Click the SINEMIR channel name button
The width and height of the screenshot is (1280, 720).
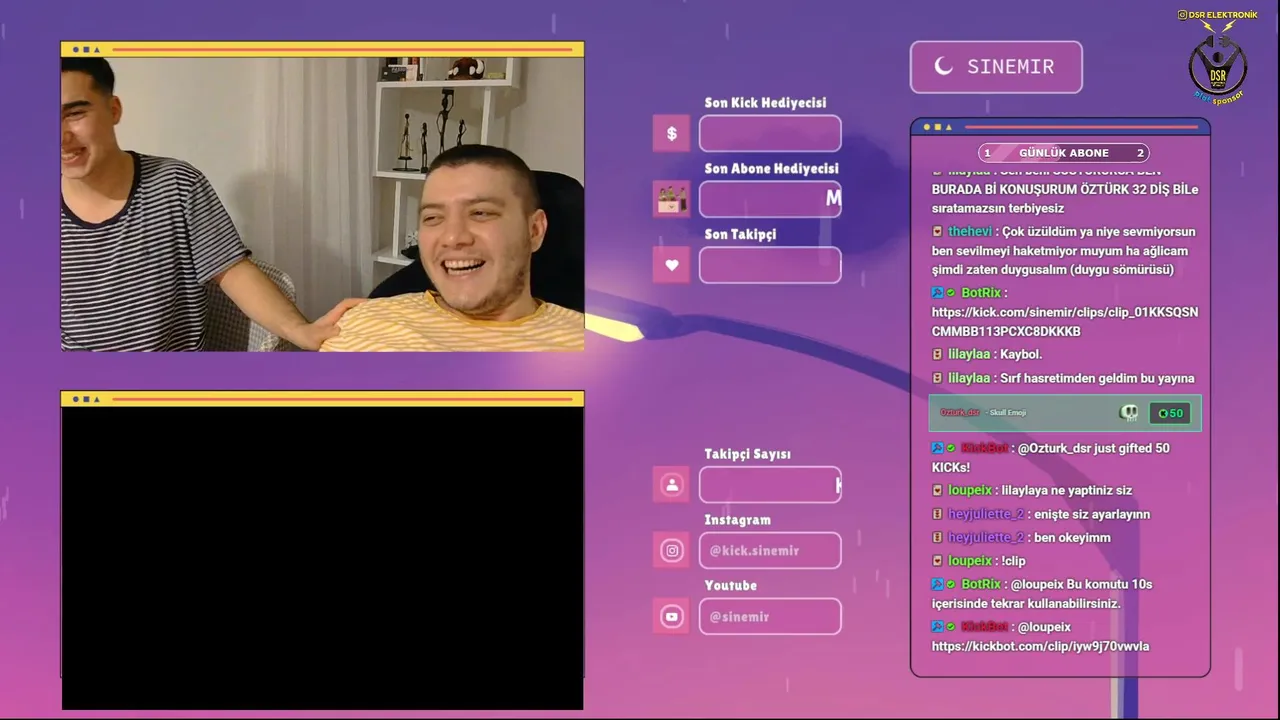(996, 67)
